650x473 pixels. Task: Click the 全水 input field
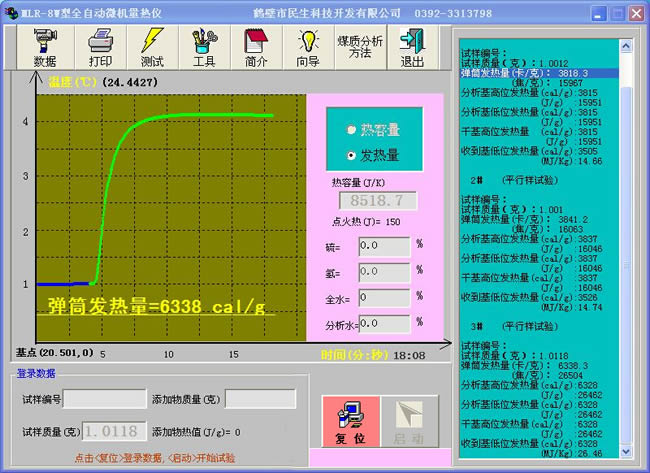tap(385, 298)
